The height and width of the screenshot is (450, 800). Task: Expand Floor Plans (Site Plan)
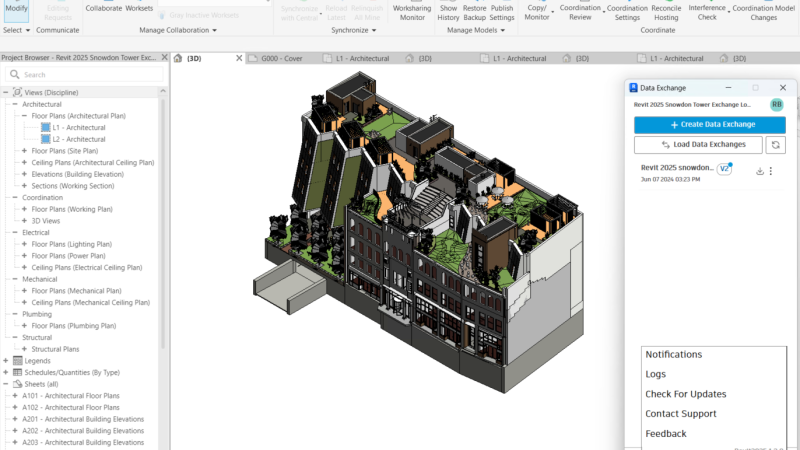click(24, 151)
